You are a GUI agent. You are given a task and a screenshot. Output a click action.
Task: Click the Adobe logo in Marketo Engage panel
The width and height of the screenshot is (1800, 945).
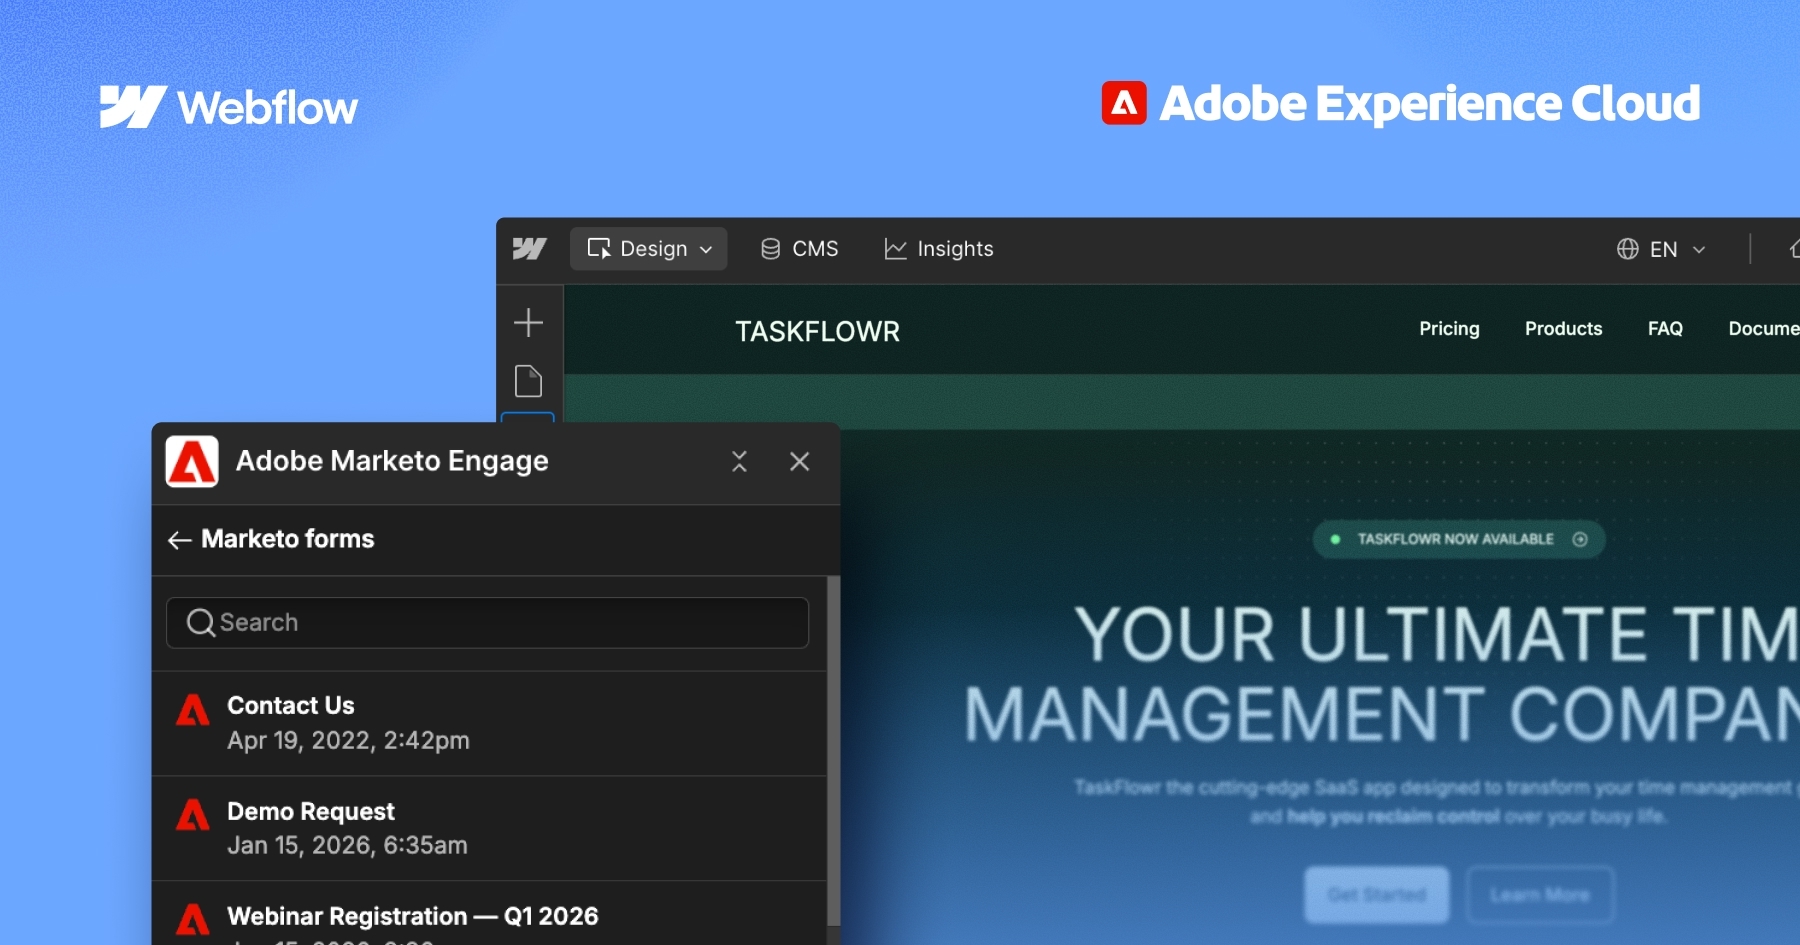point(192,461)
